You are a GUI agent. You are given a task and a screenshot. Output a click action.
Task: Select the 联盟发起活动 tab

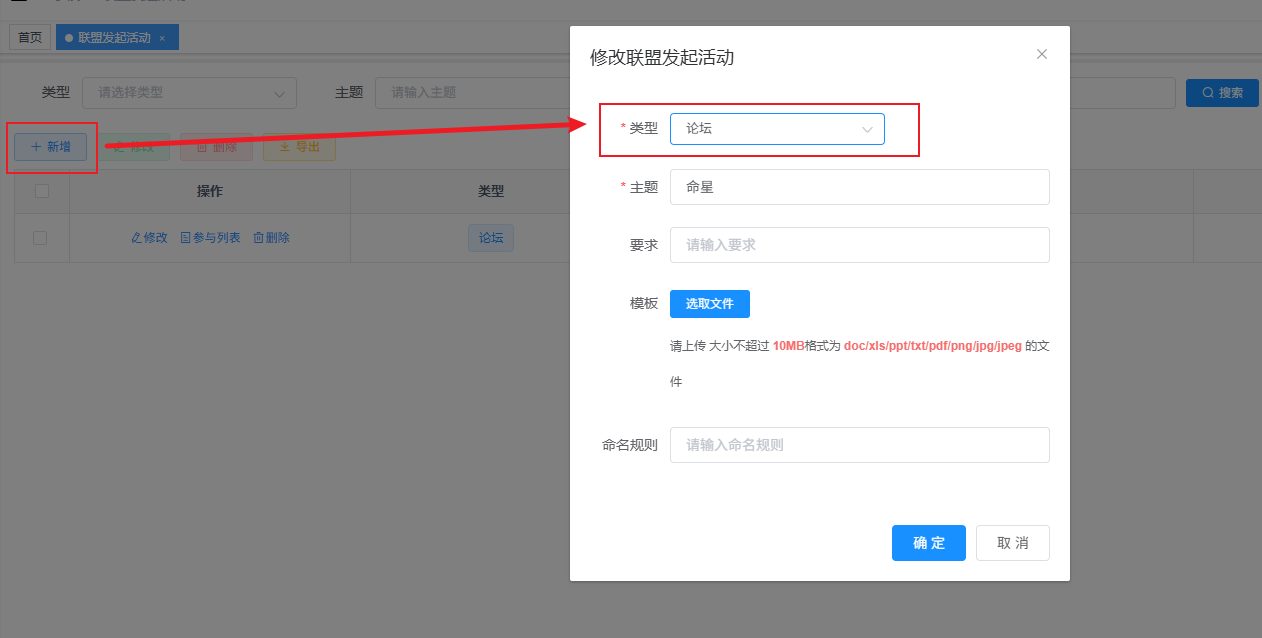114,38
